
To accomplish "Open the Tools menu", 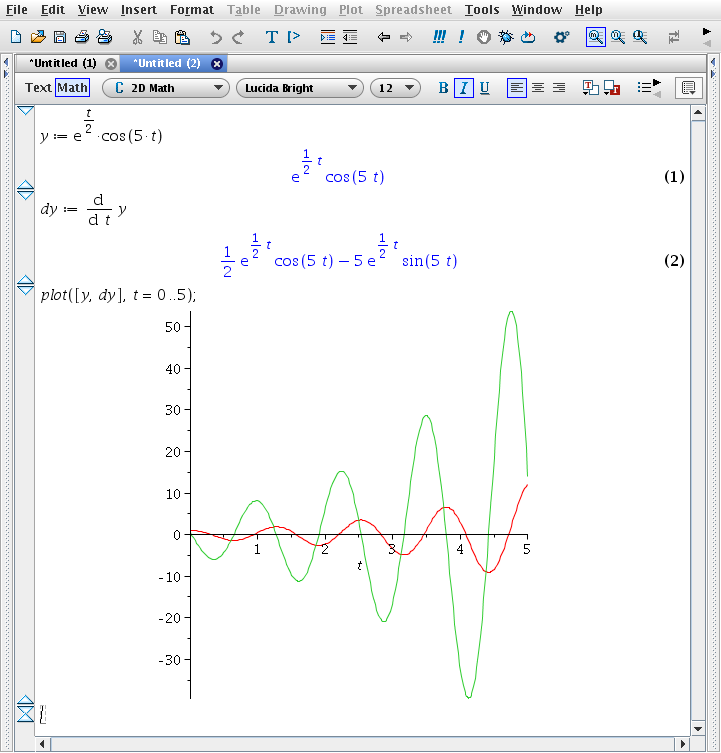I will coord(482,10).
